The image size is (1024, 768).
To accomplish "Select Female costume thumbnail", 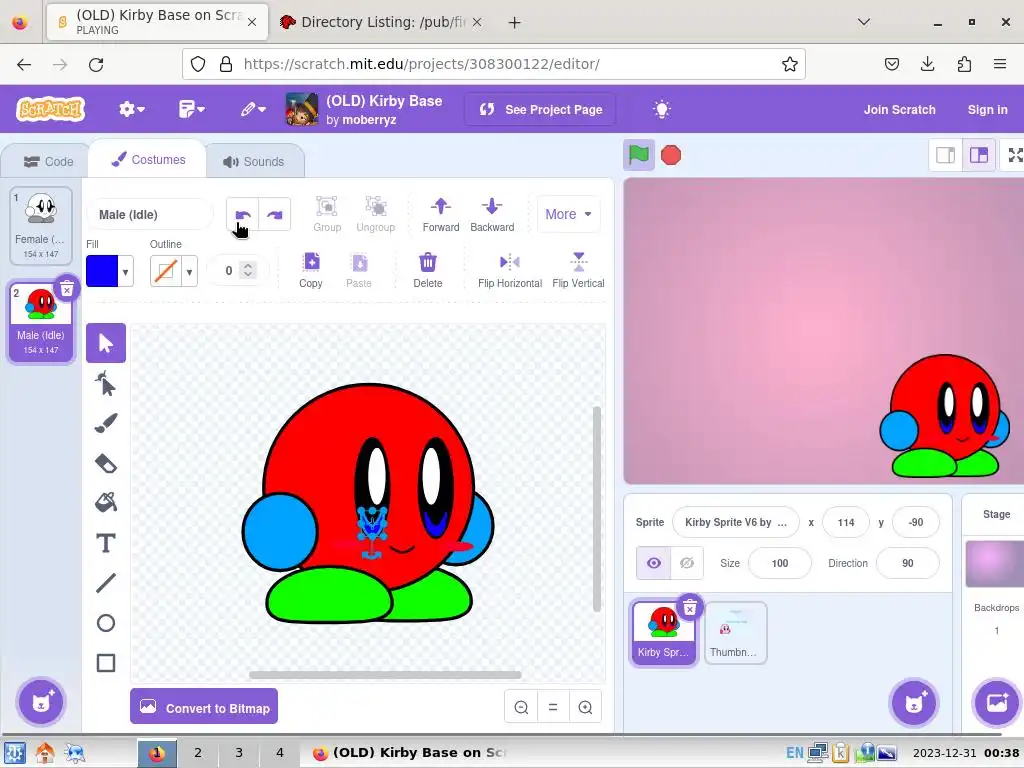I will coord(41,225).
